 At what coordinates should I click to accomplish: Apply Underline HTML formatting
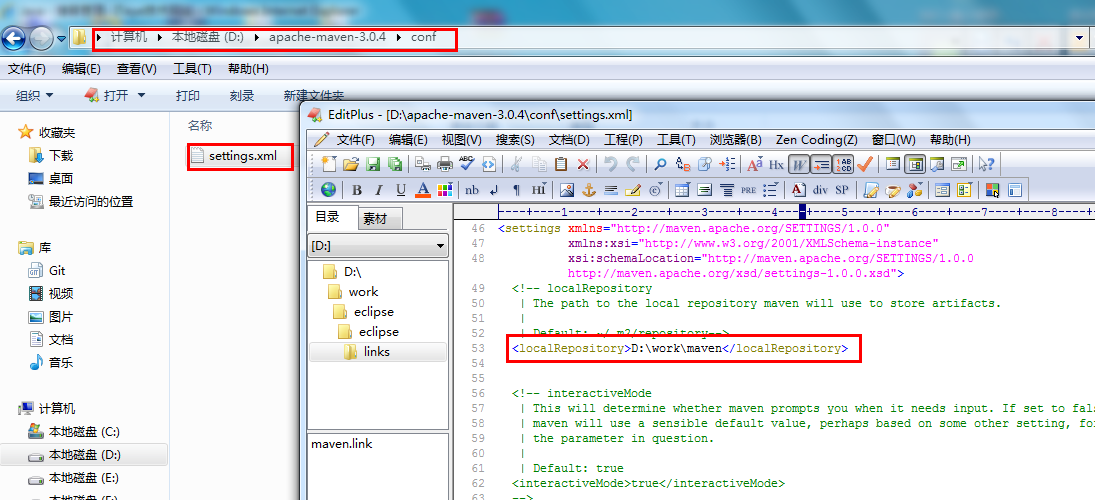pyautogui.click(x=401, y=190)
